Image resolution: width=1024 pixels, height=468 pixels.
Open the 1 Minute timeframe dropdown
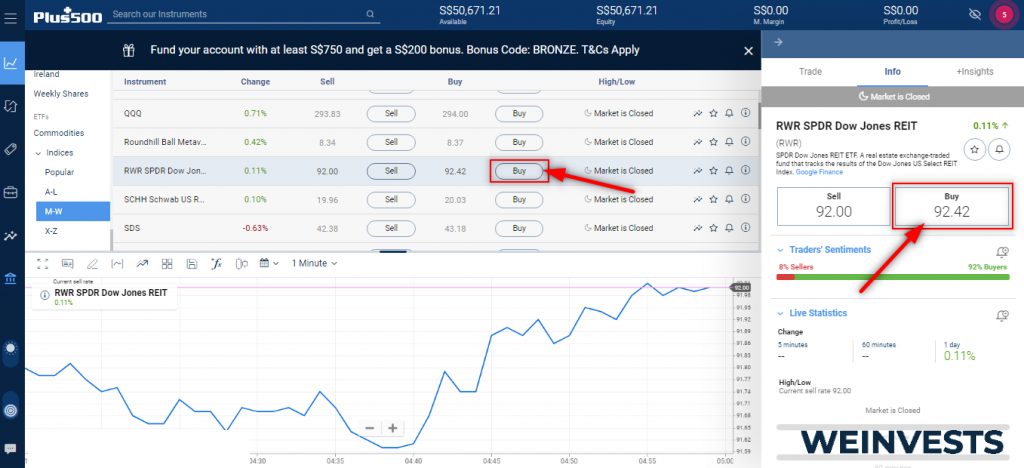coord(314,264)
